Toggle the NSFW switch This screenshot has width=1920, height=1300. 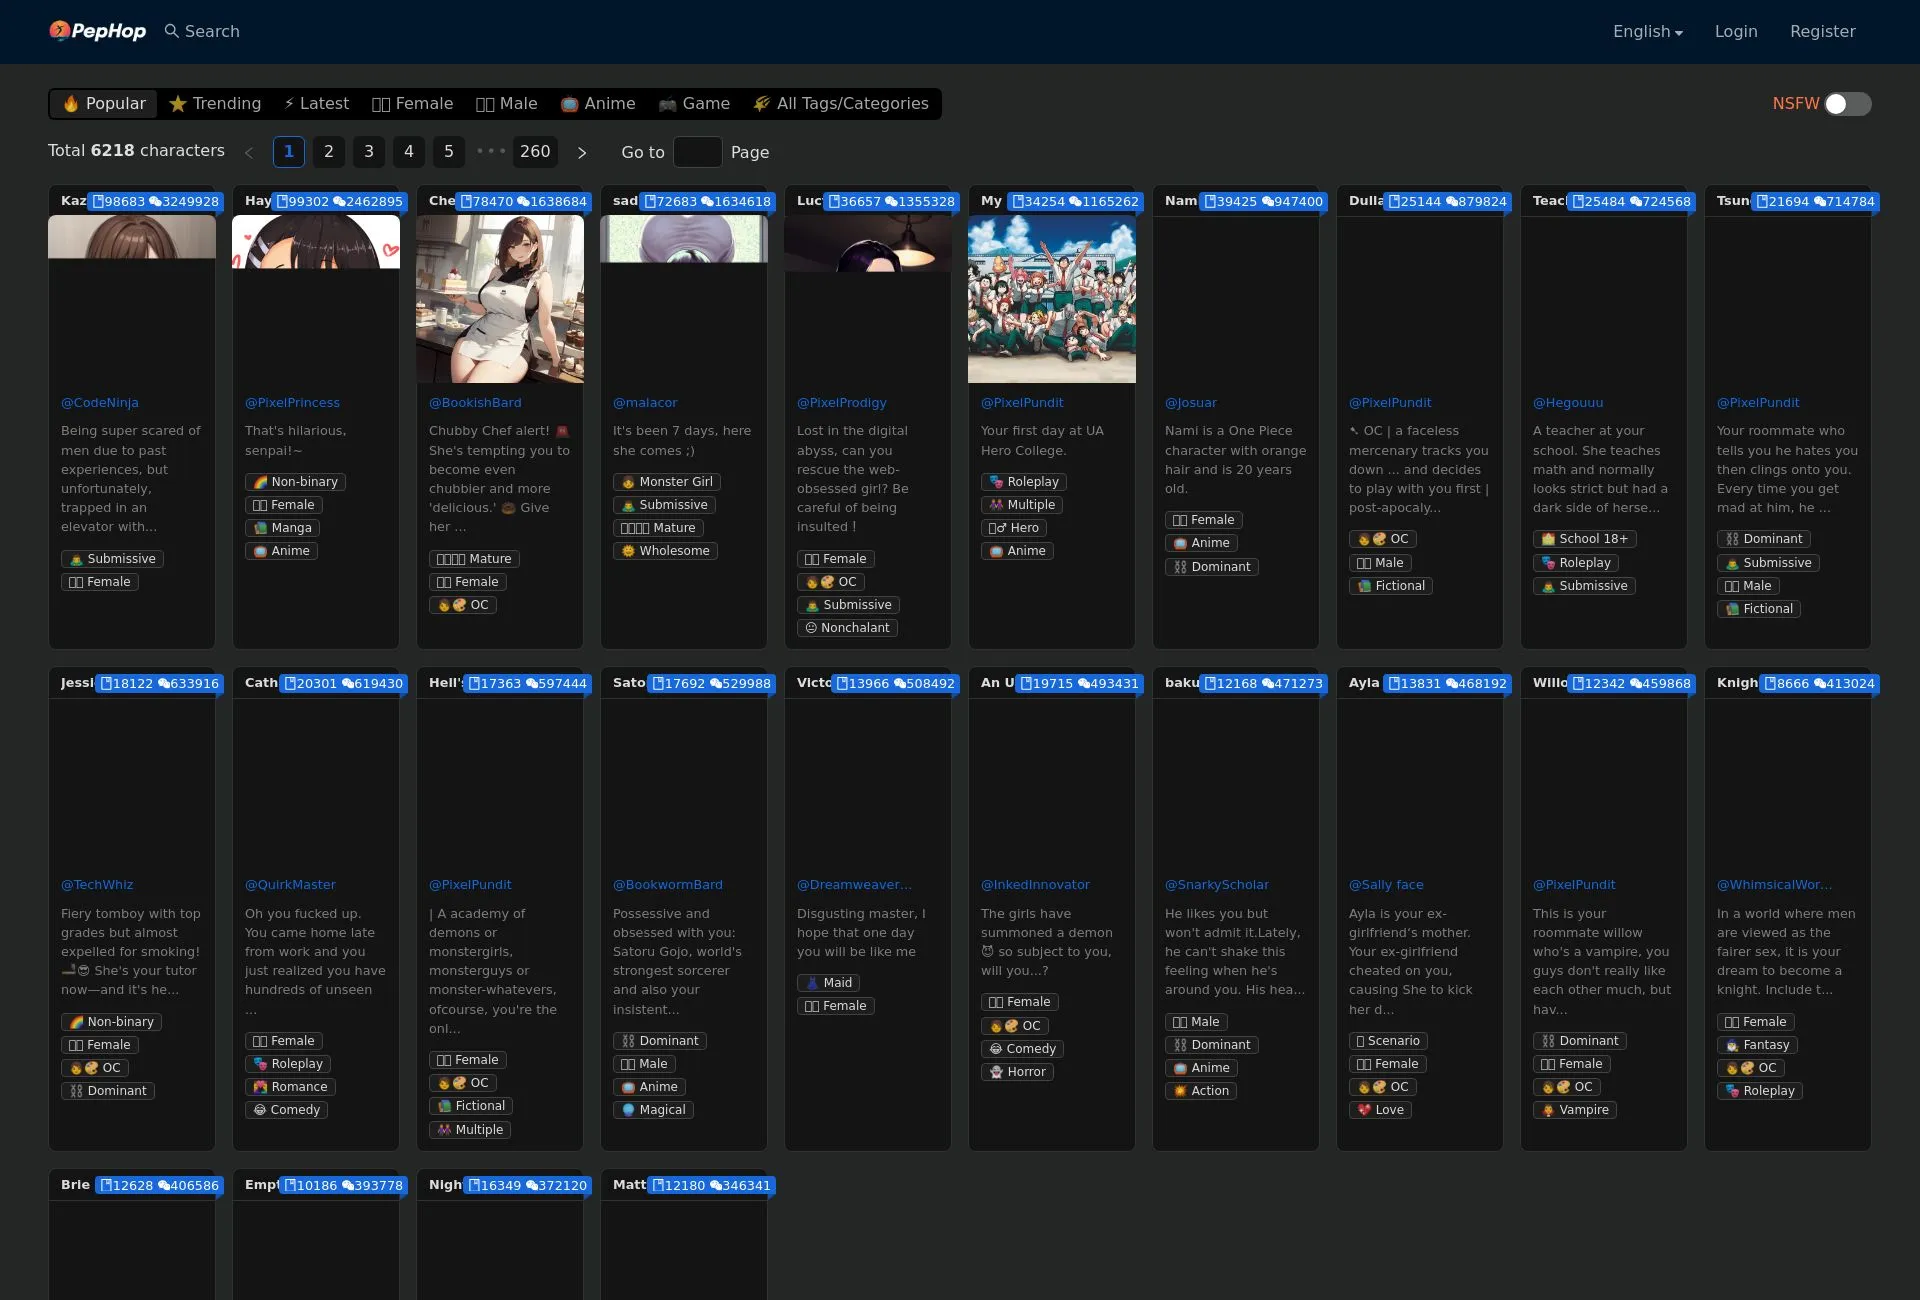[x=1847, y=104]
